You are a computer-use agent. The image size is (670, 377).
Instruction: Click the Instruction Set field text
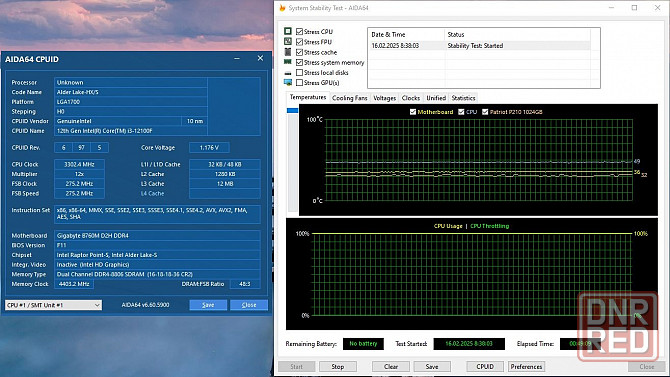[157, 214]
